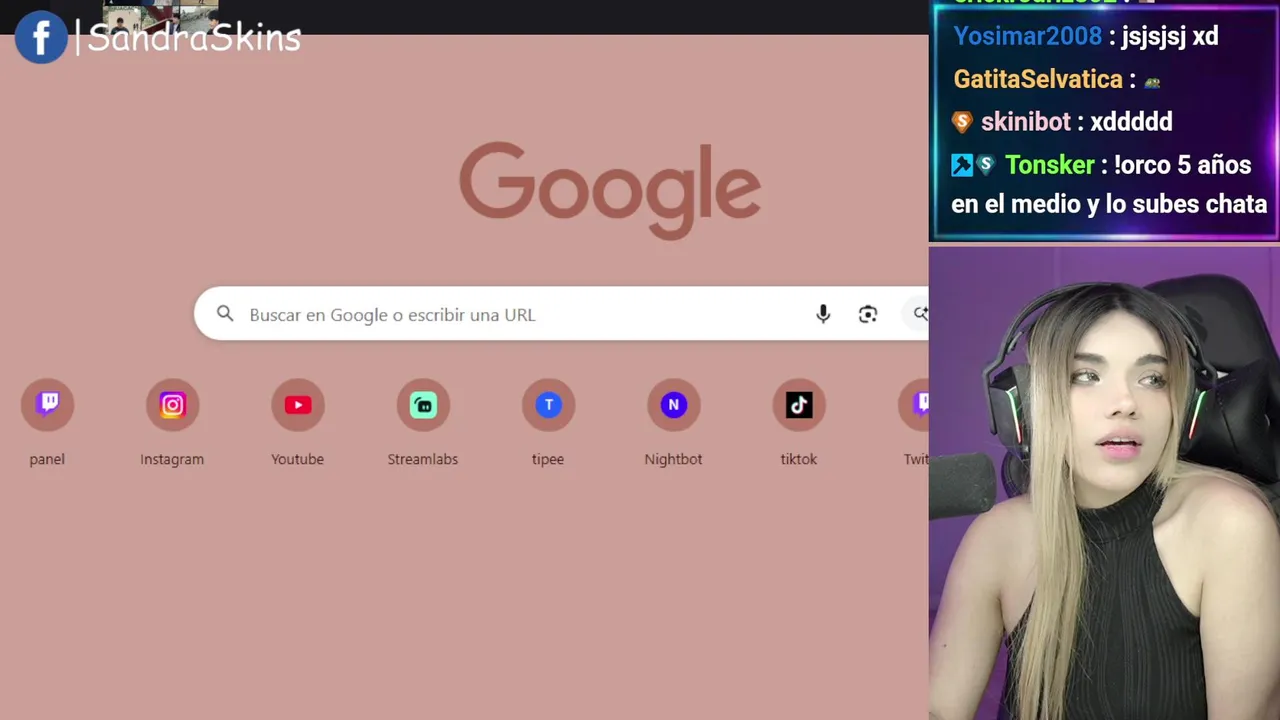Click the "Streamlabs" shortcut label
The width and height of the screenshot is (1280, 720).
423,459
